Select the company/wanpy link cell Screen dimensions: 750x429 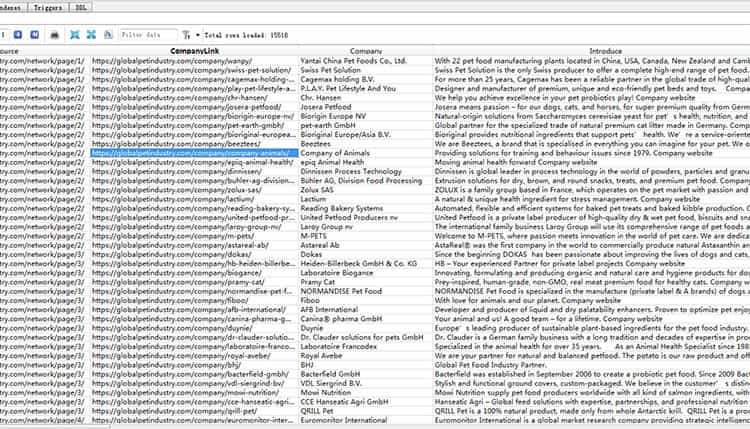194,61
